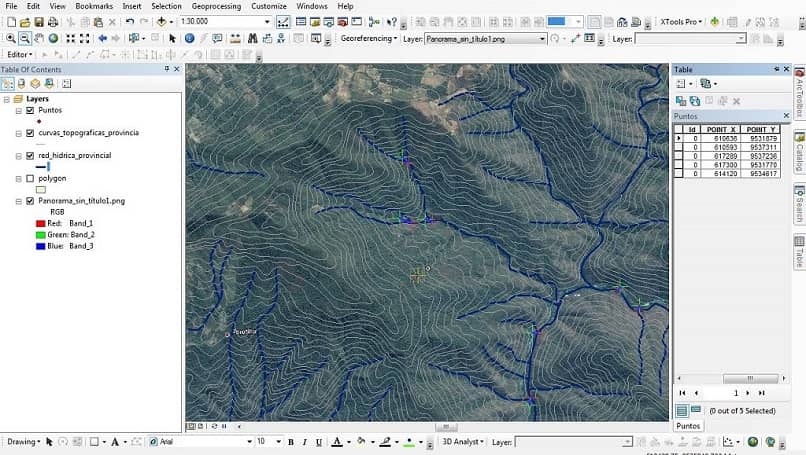Create a new map document
This screenshot has width=806, height=455.
pos(11,22)
